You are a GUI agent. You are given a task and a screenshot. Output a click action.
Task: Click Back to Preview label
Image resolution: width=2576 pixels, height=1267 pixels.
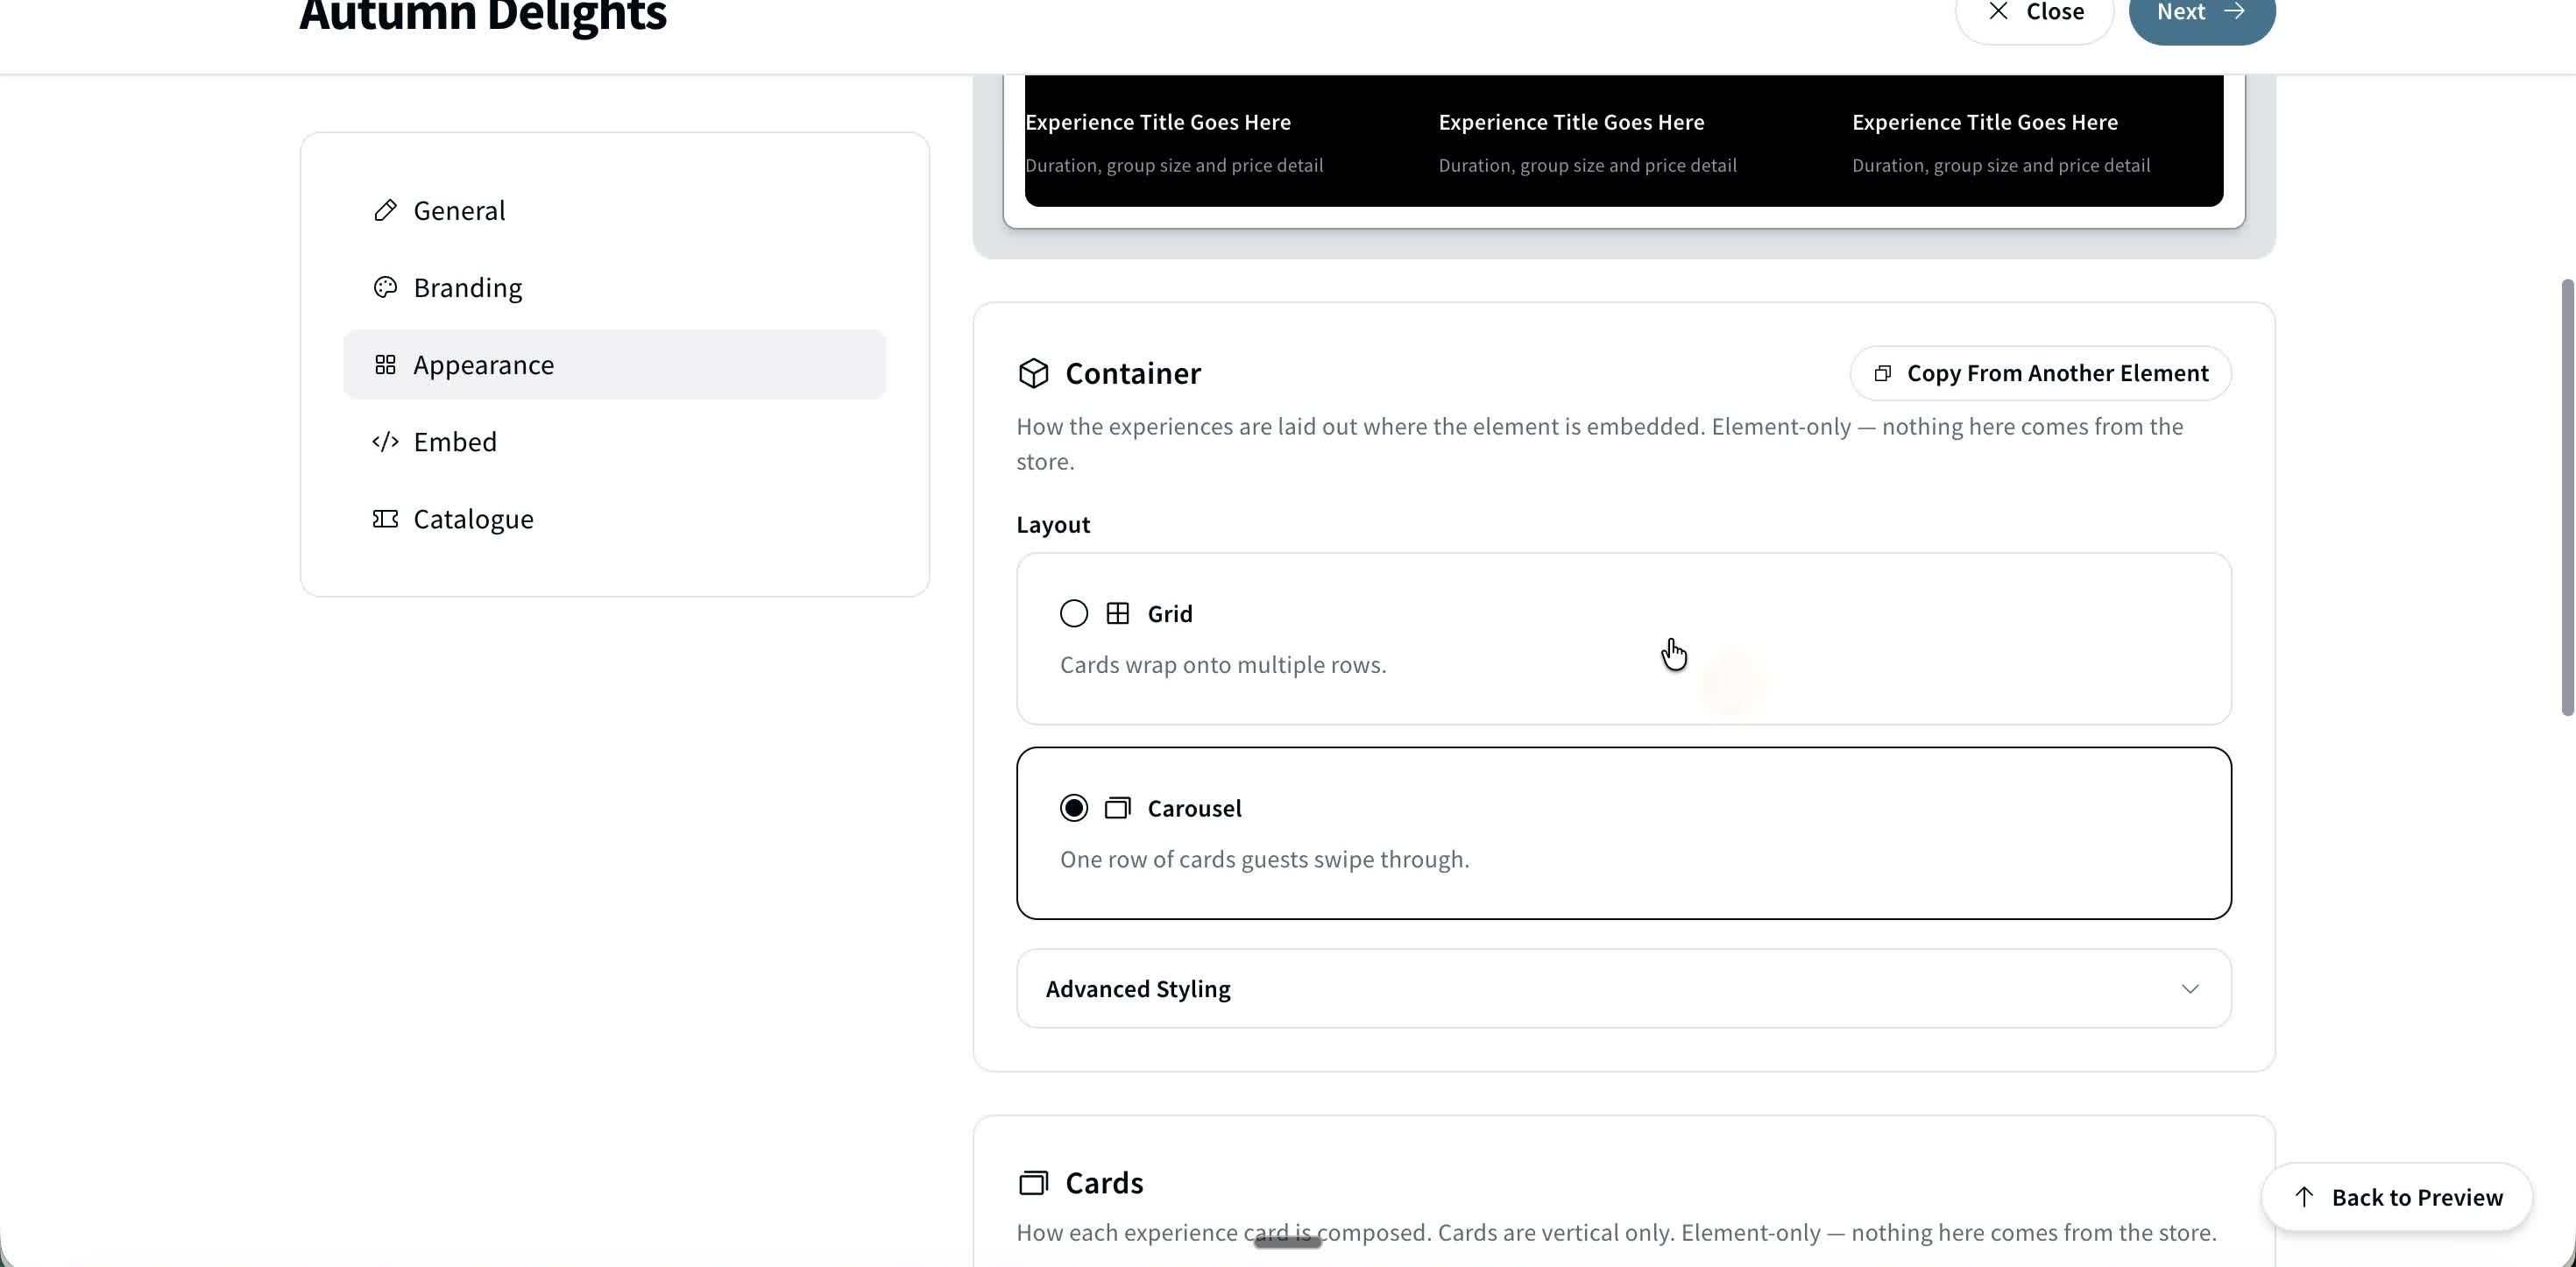[2417, 1197]
